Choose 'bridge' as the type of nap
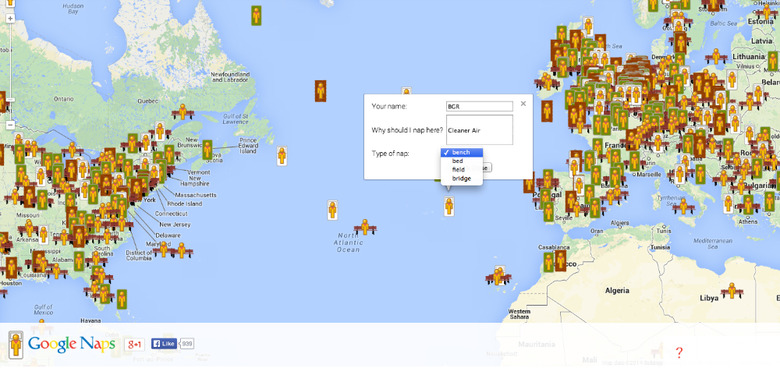The height and width of the screenshot is (368, 780). click(462, 178)
